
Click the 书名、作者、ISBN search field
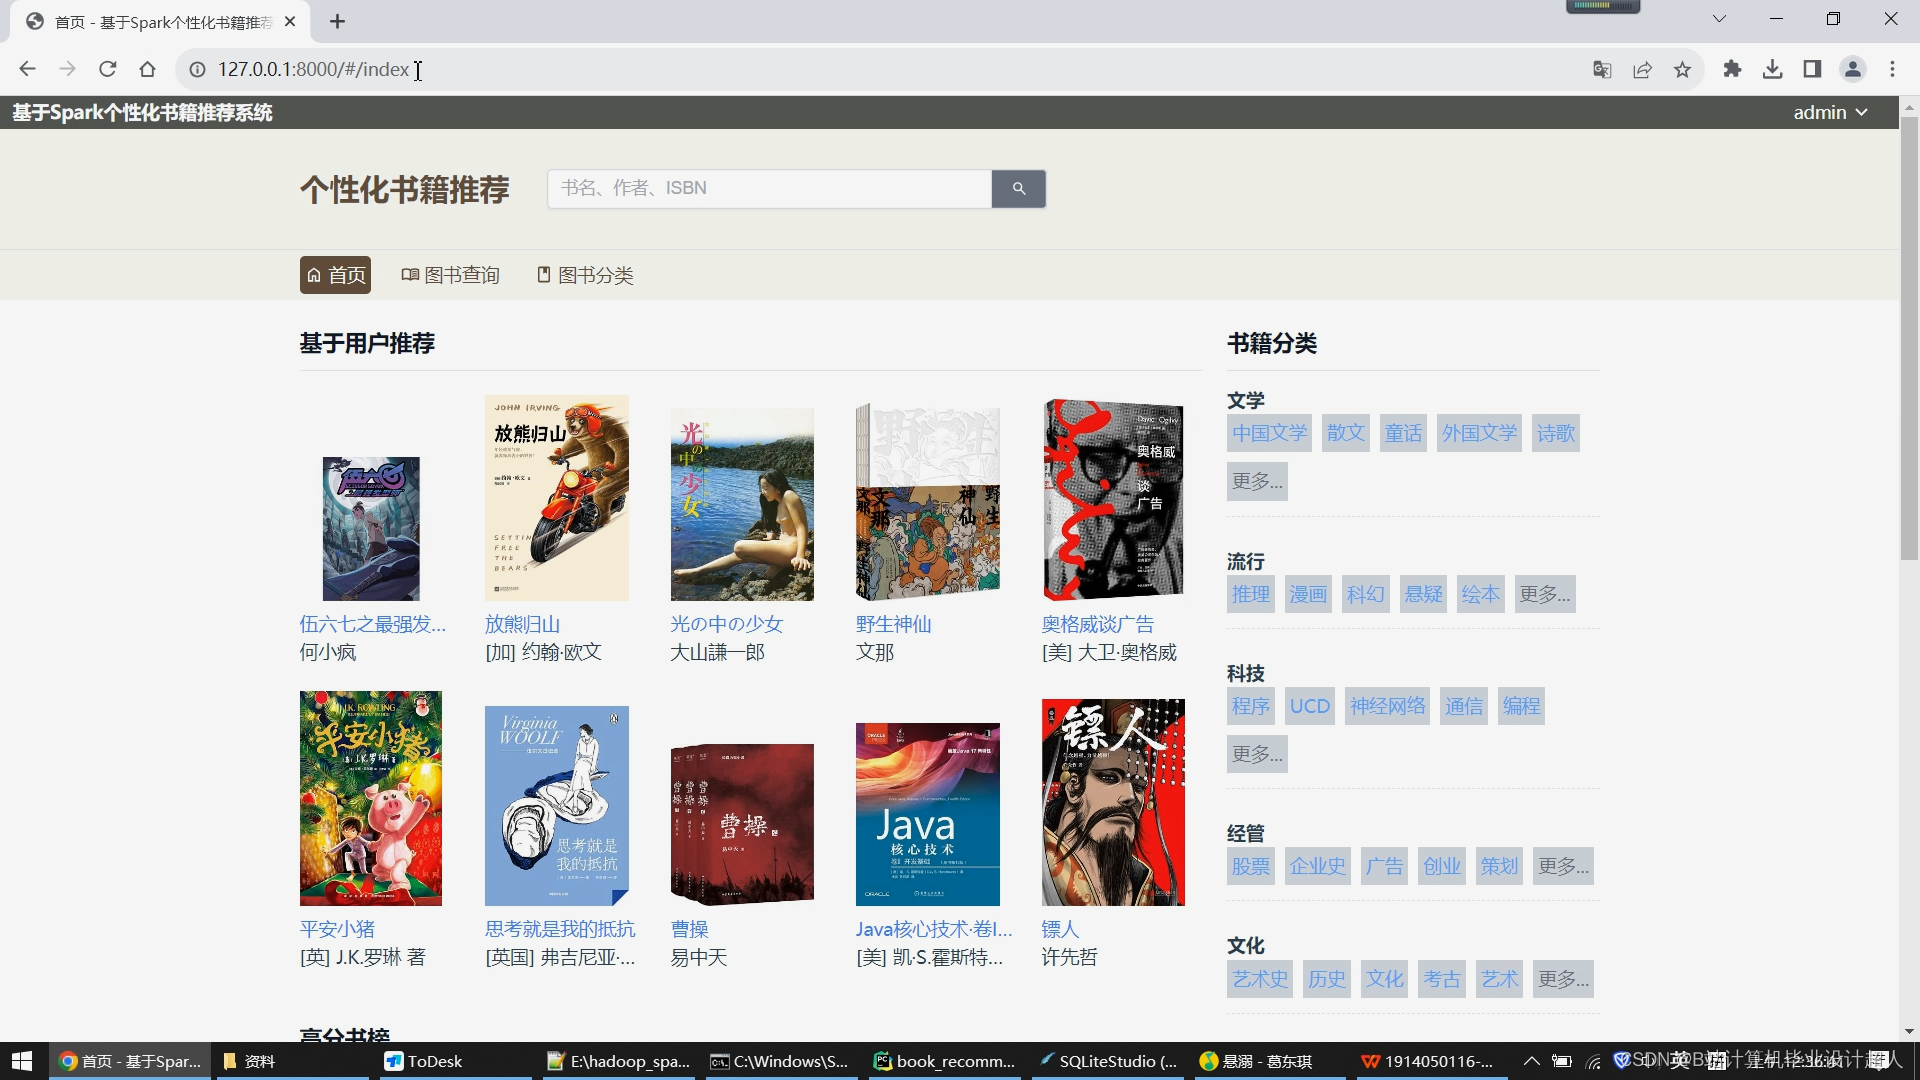click(768, 188)
